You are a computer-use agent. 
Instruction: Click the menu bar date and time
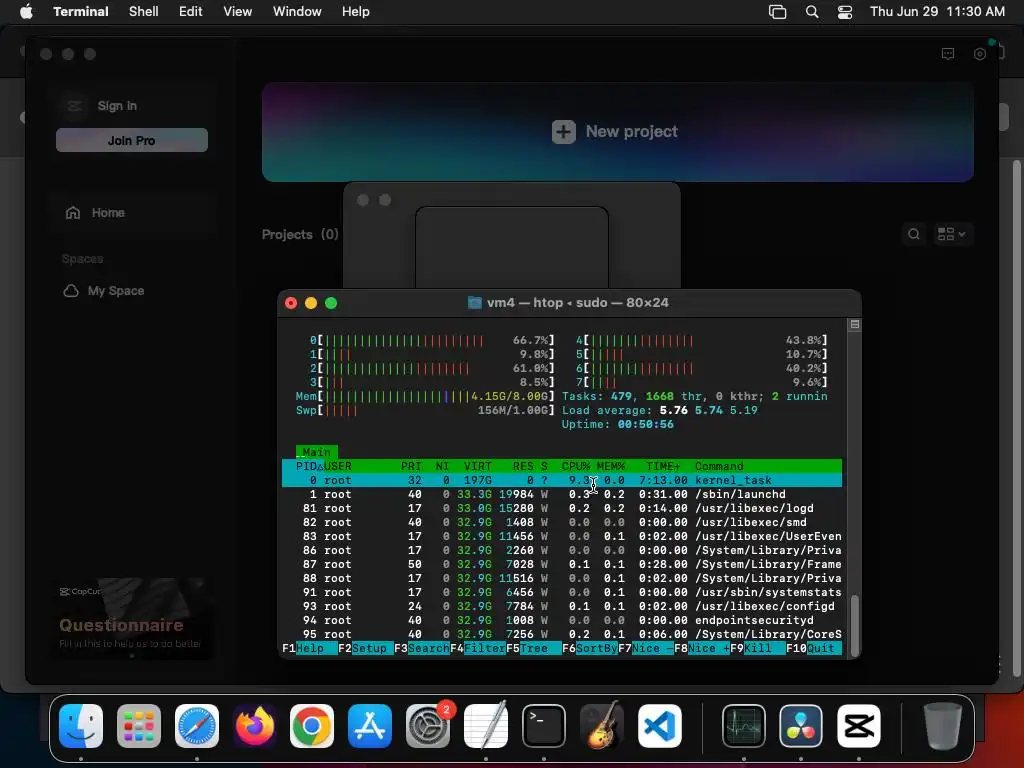937,11
